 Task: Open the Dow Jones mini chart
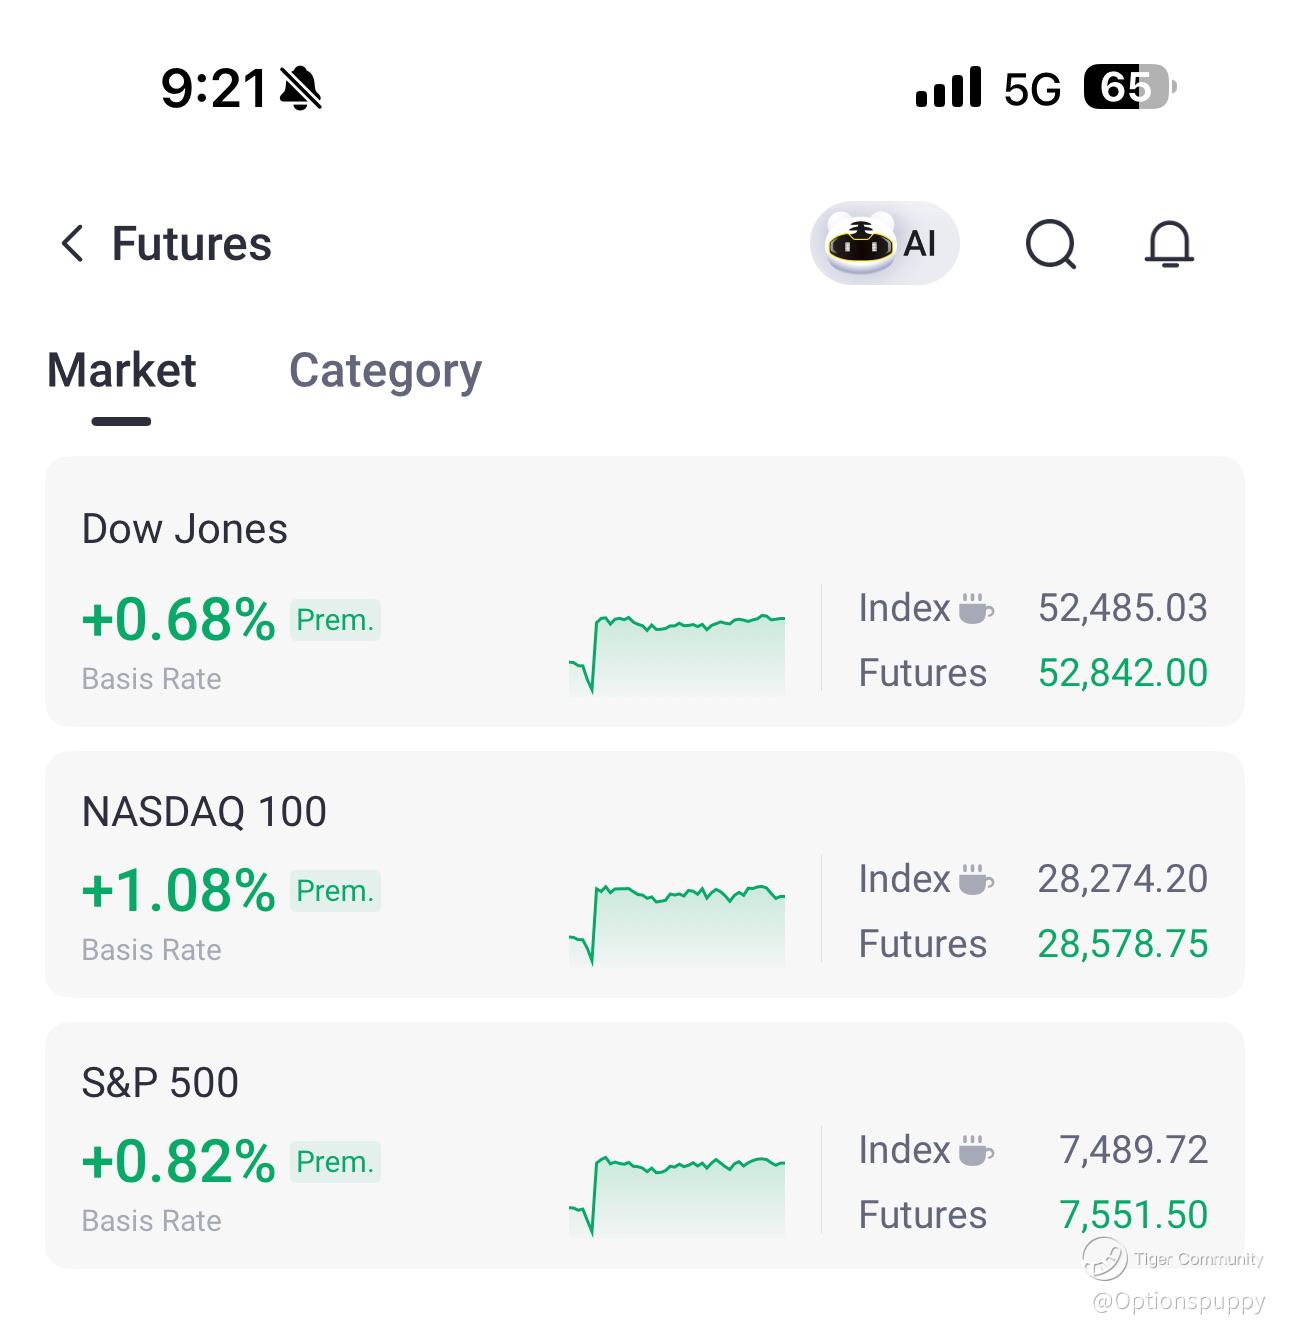click(677, 654)
